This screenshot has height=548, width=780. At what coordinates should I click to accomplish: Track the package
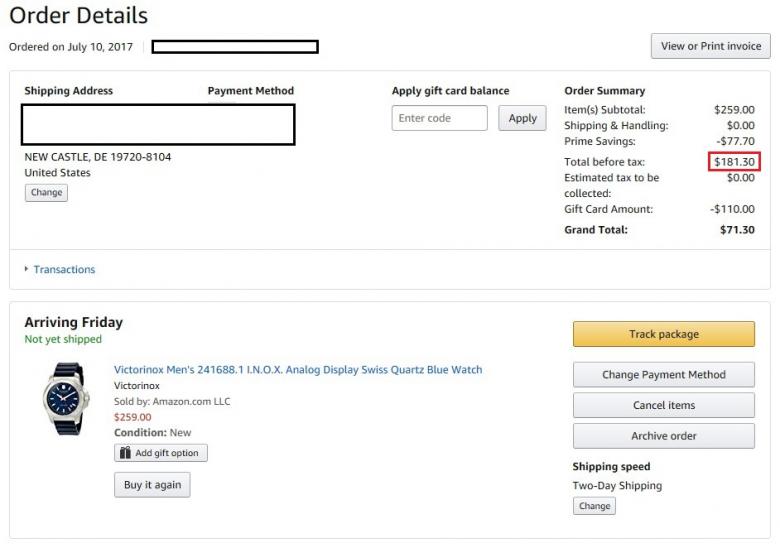(663, 334)
